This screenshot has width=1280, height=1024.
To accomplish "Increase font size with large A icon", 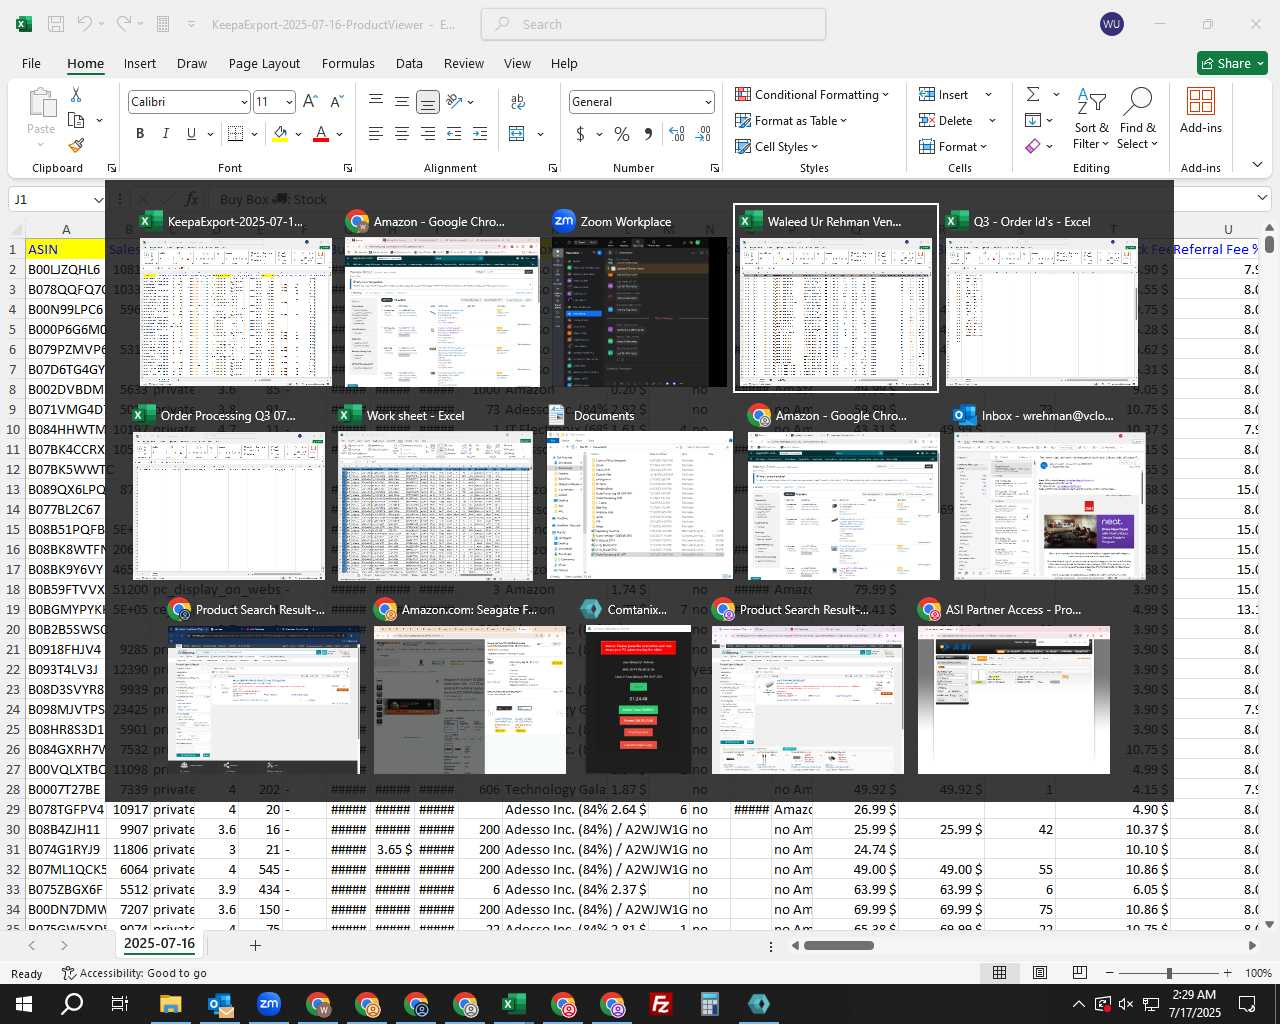I will pos(310,101).
